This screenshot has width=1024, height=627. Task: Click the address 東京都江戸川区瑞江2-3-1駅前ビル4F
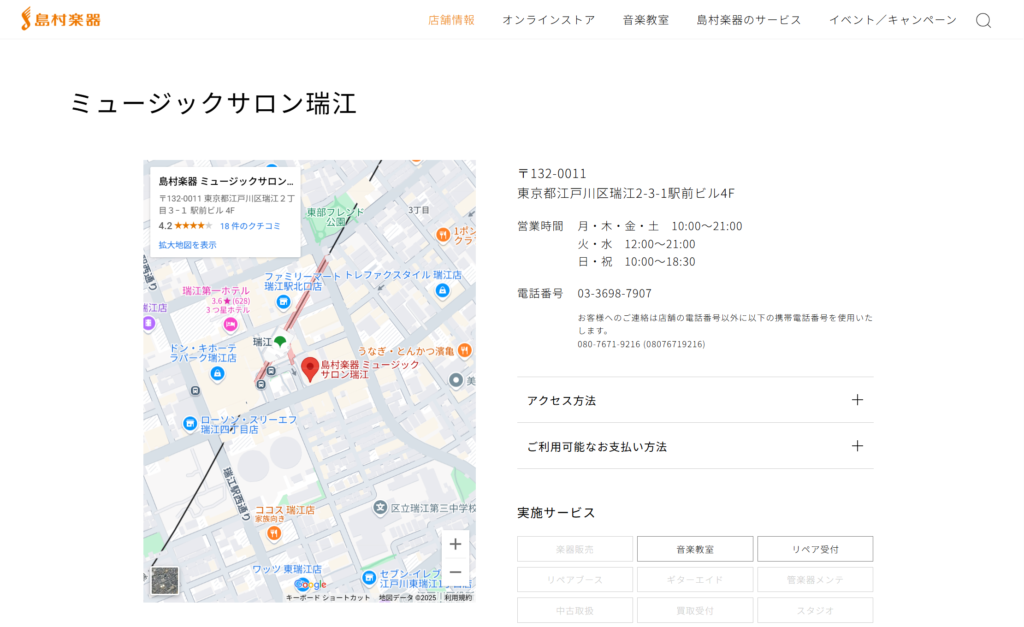tap(626, 193)
